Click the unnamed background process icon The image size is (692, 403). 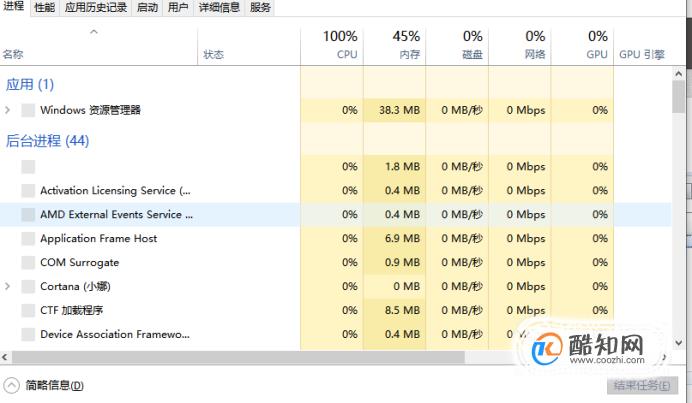tap(28, 166)
